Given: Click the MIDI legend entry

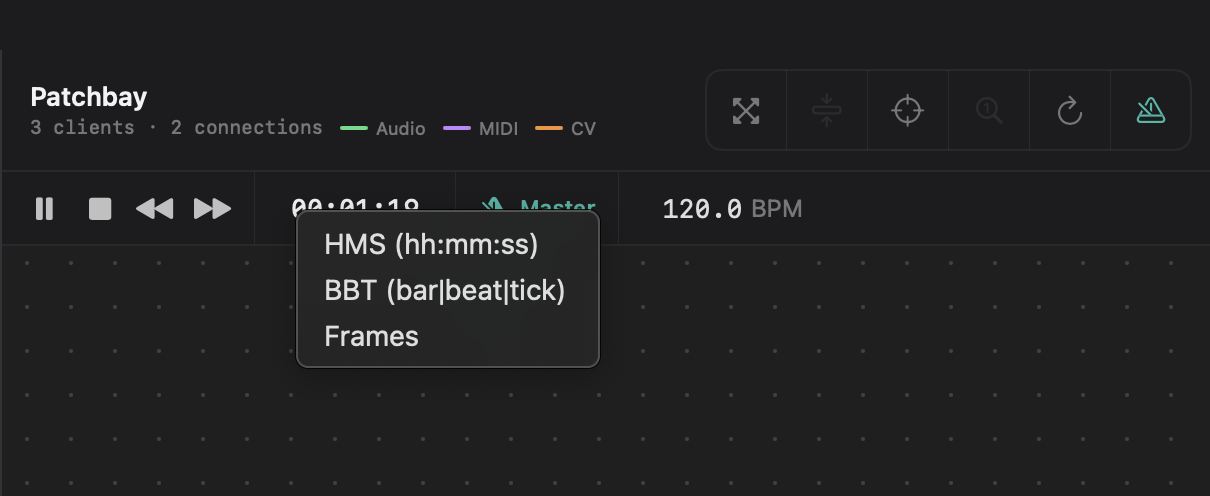Looking at the screenshot, I should (x=481, y=128).
